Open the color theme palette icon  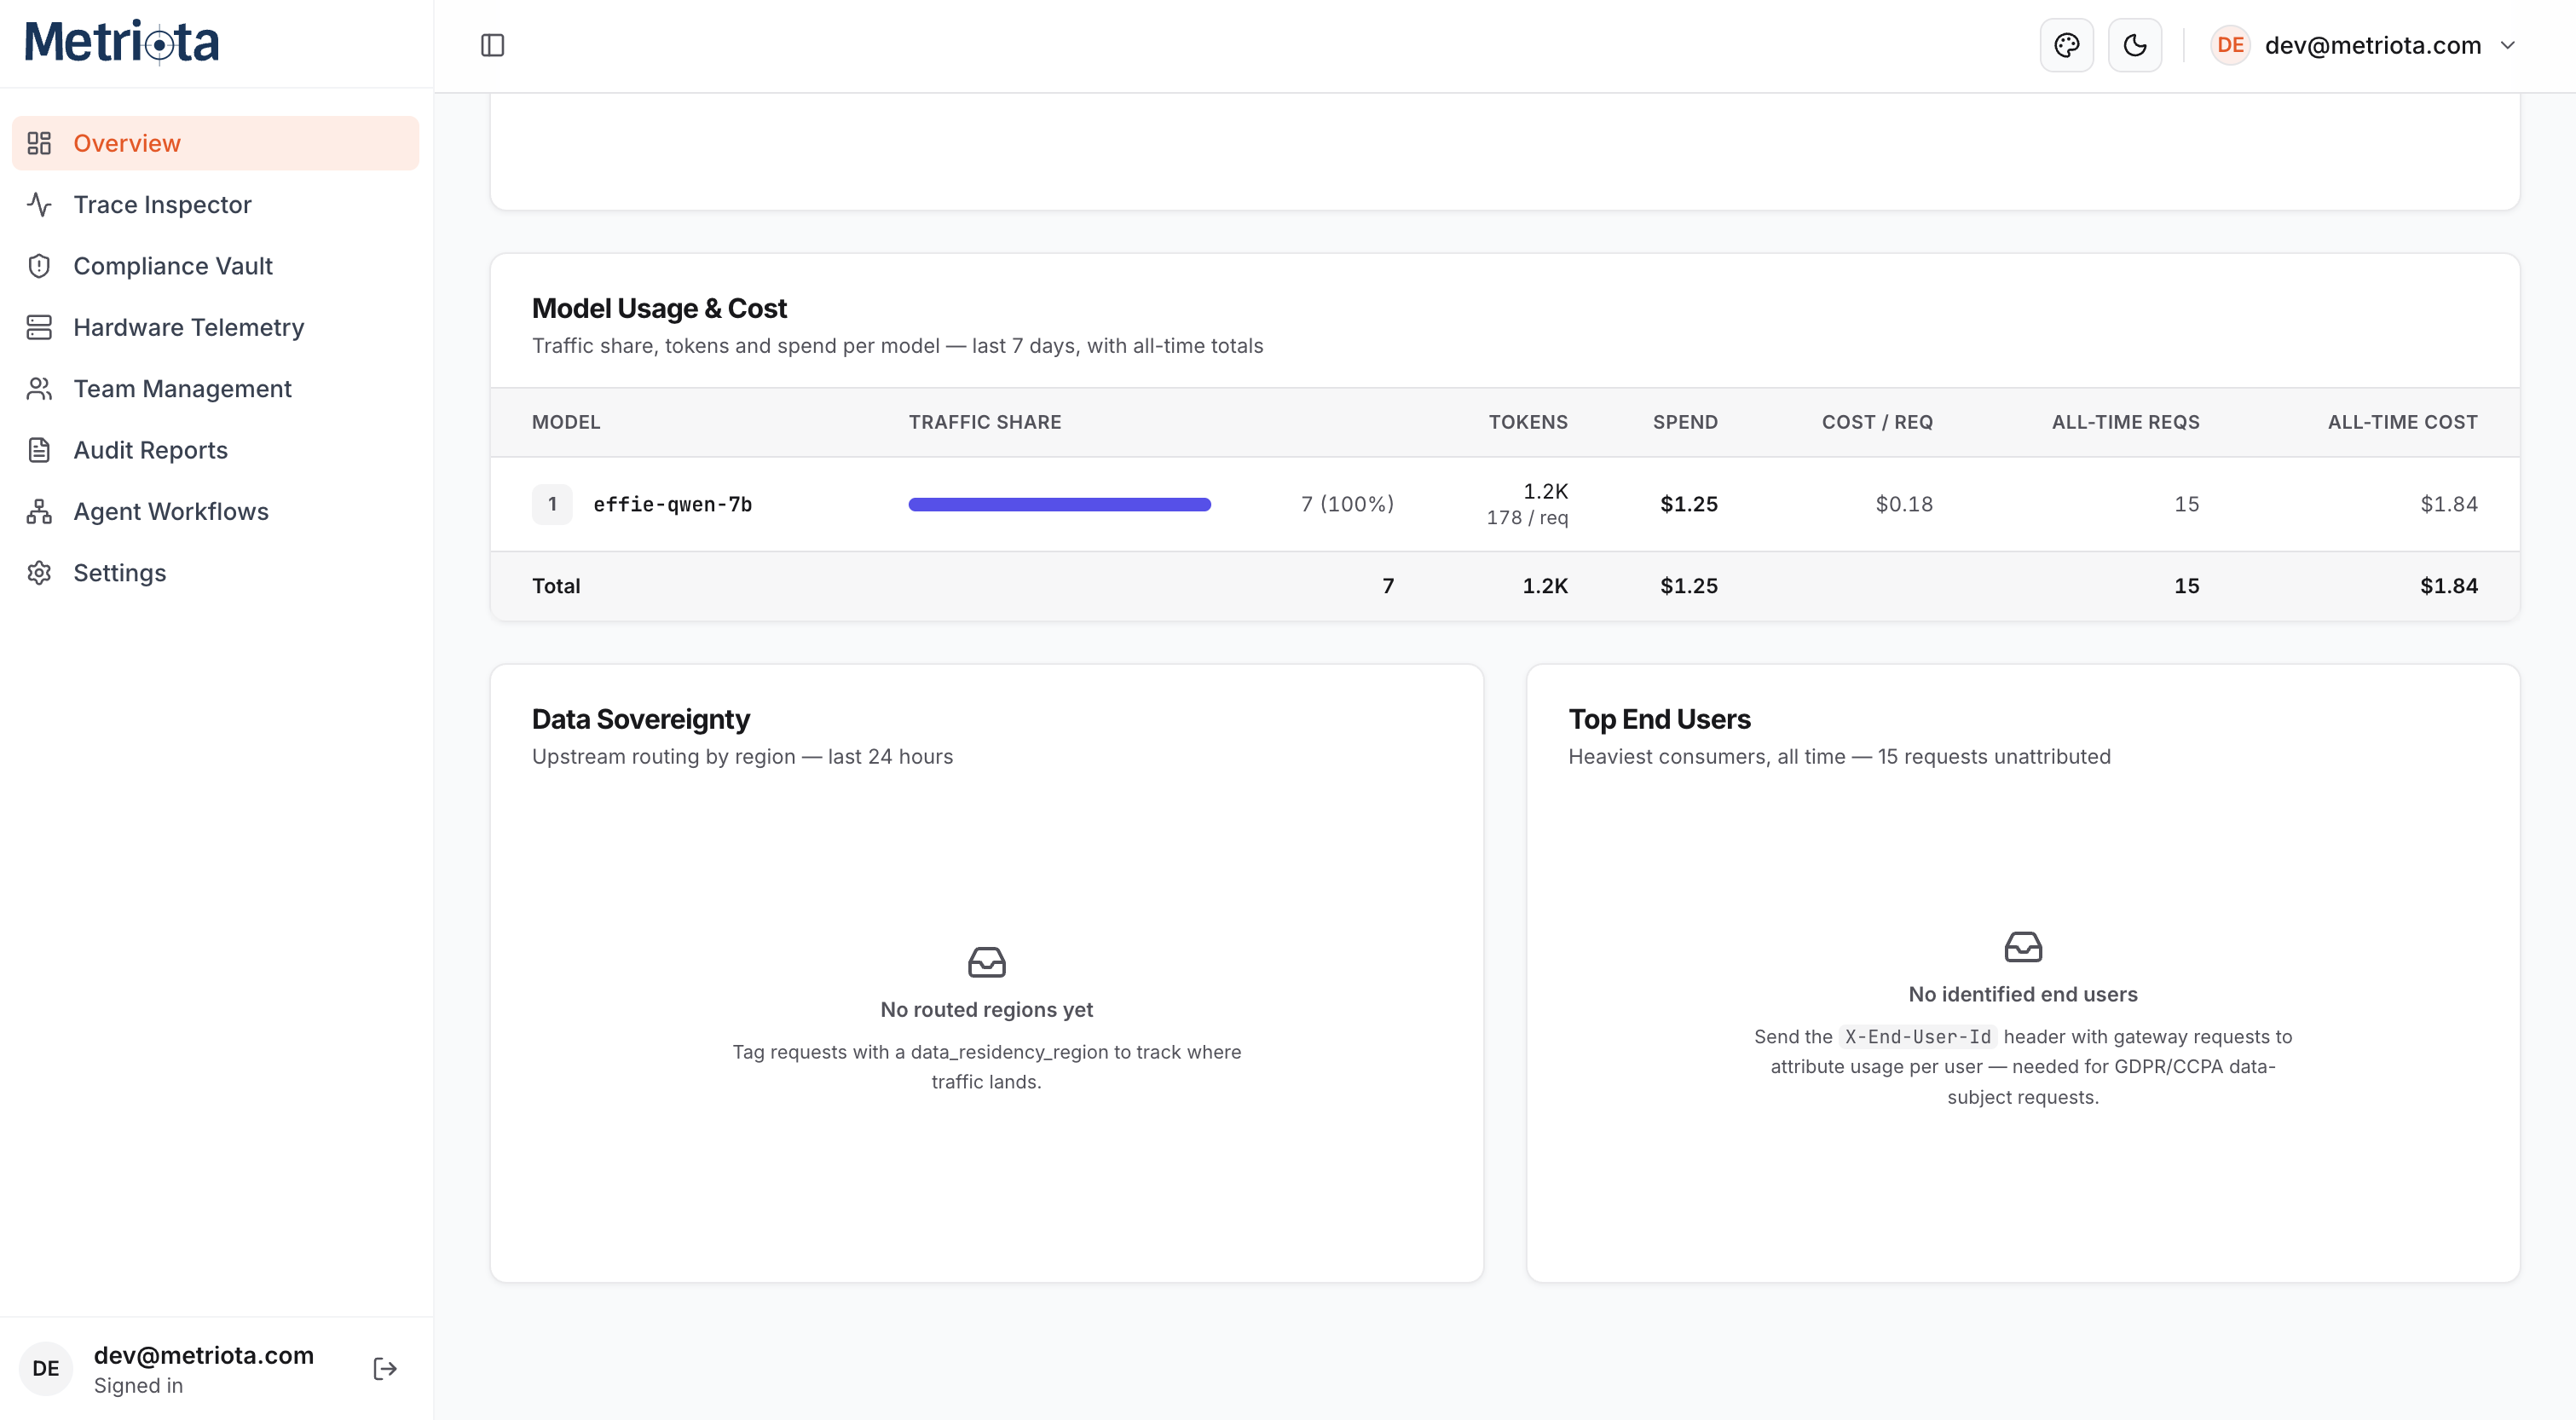tap(2066, 45)
